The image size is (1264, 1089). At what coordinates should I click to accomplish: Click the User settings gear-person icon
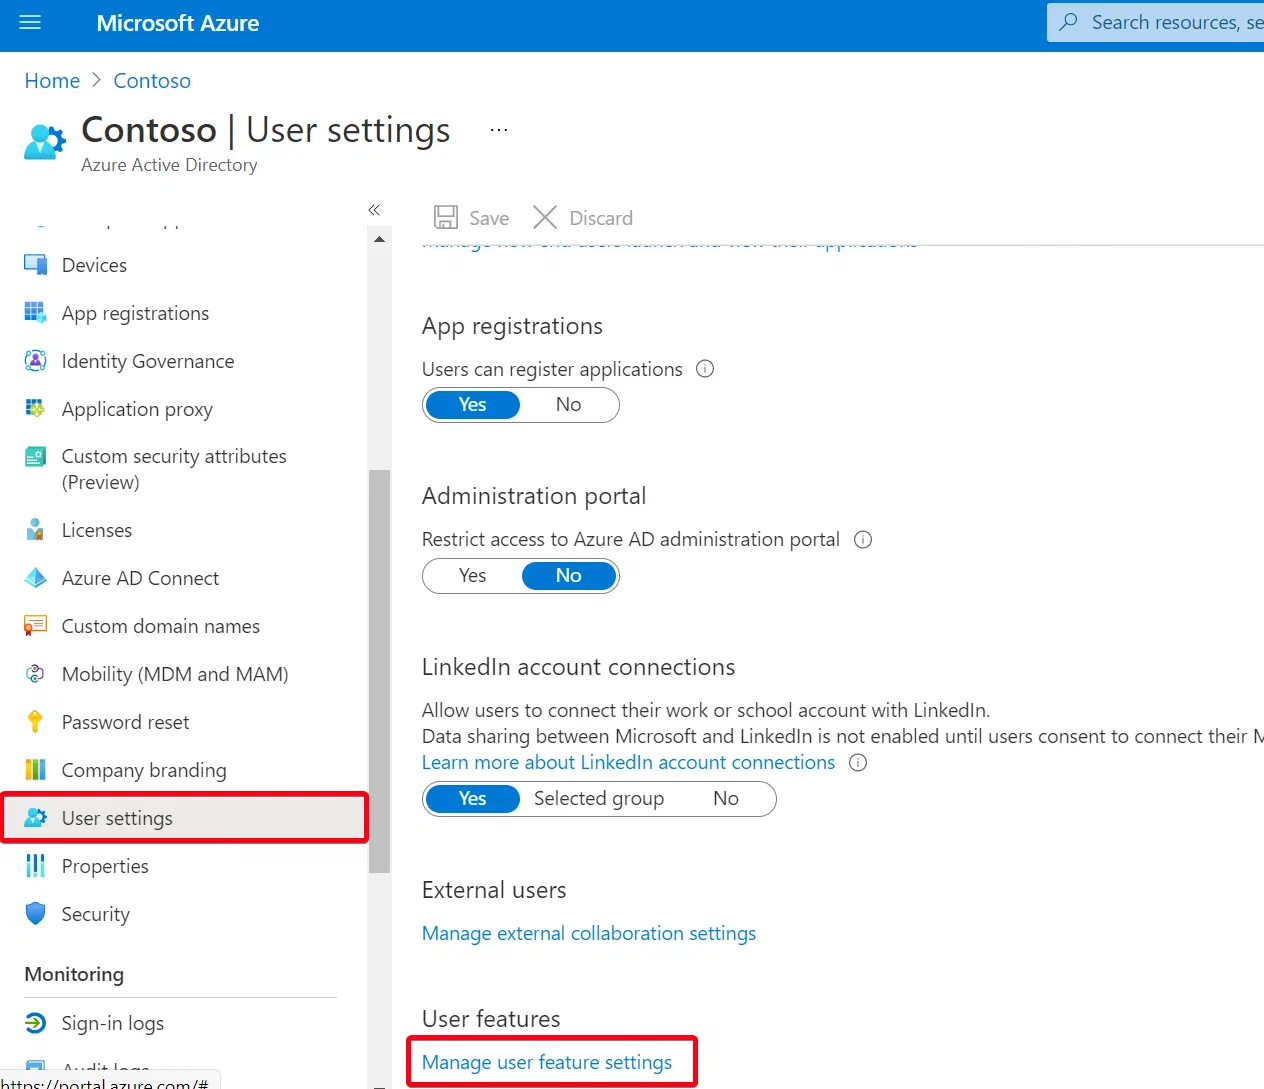click(x=35, y=817)
